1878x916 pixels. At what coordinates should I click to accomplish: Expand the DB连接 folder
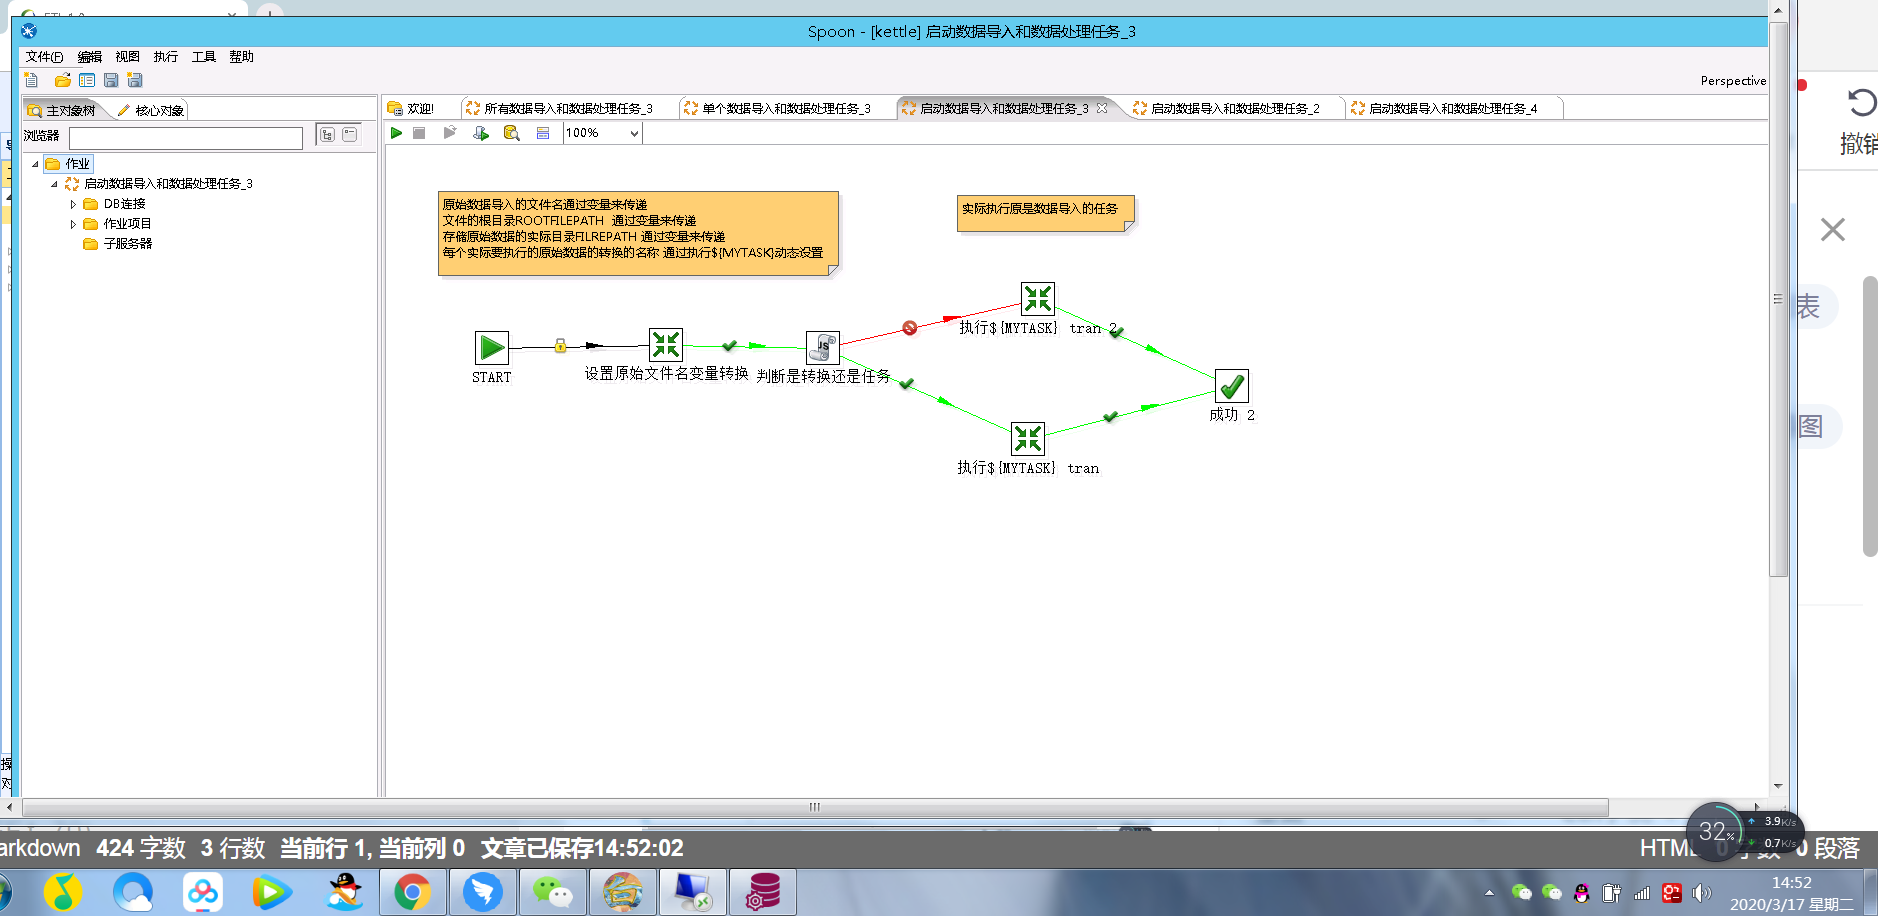point(73,204)
